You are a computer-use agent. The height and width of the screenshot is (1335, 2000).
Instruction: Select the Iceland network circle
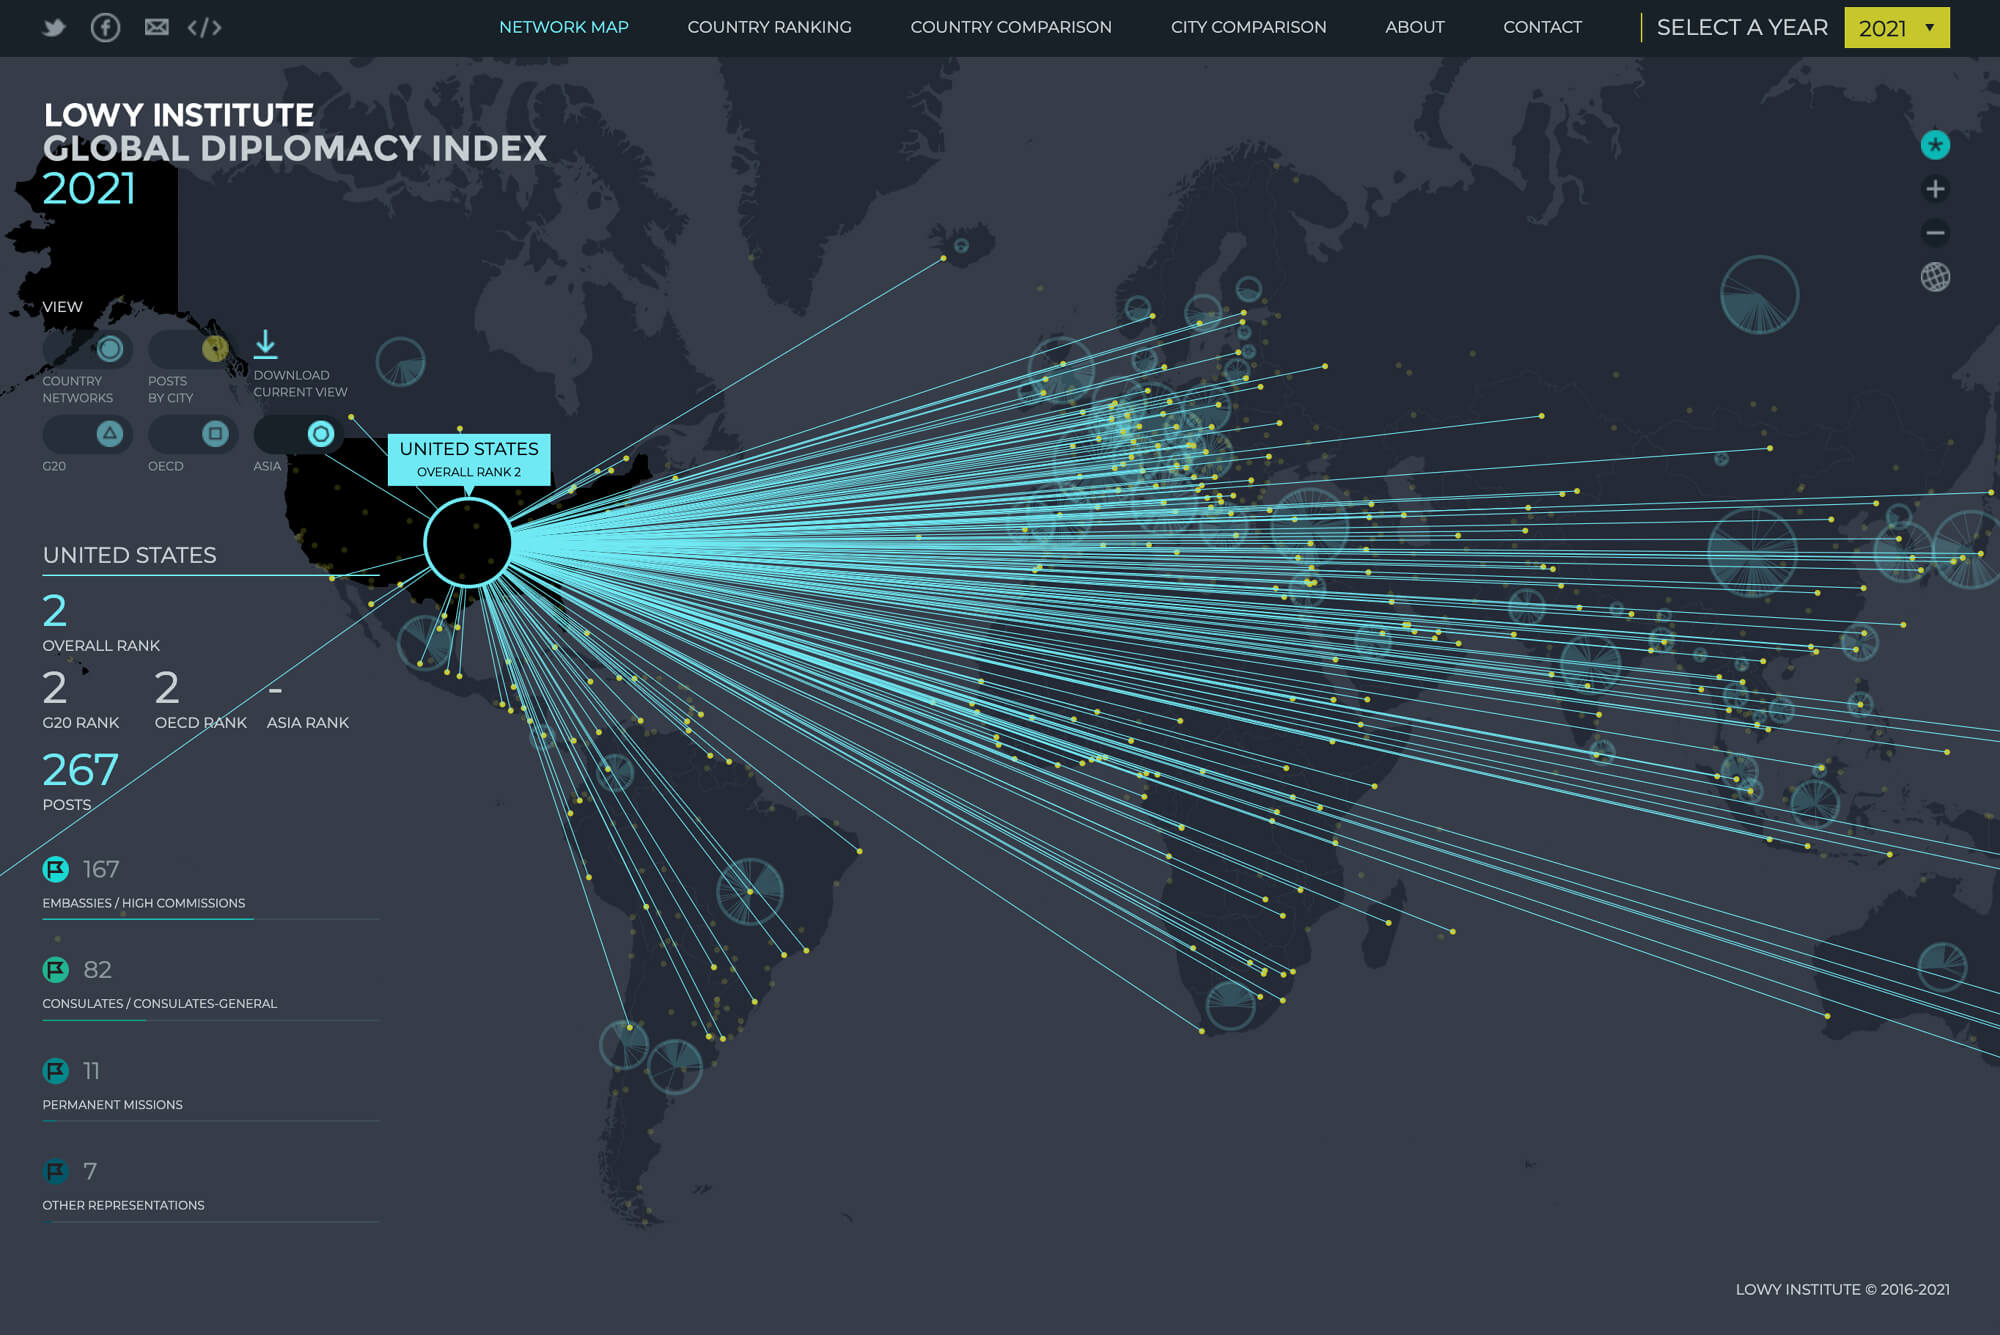[961, 245]
